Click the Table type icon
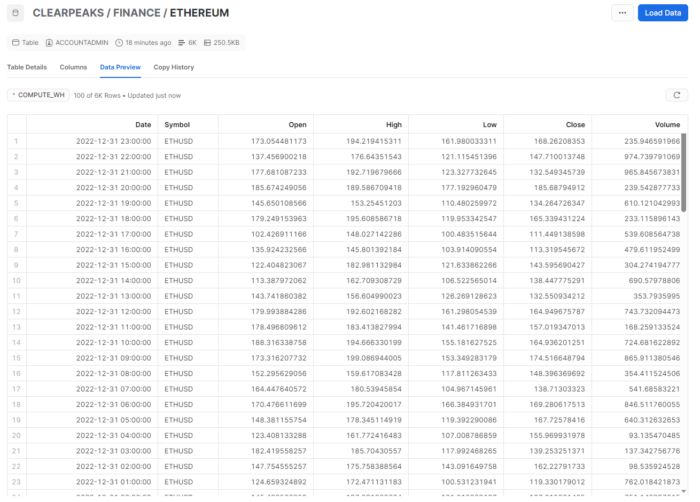700x502 pixels. [16, 42]
